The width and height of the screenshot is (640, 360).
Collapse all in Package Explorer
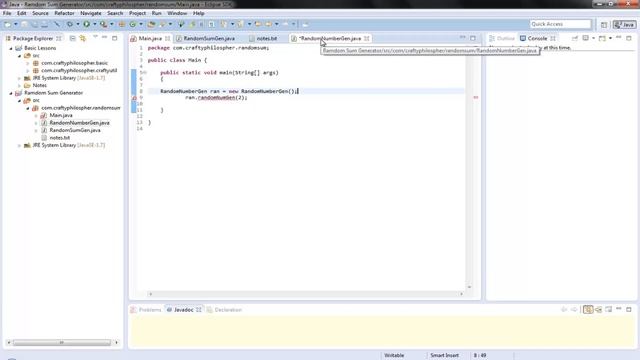click(x=73, y=38)
